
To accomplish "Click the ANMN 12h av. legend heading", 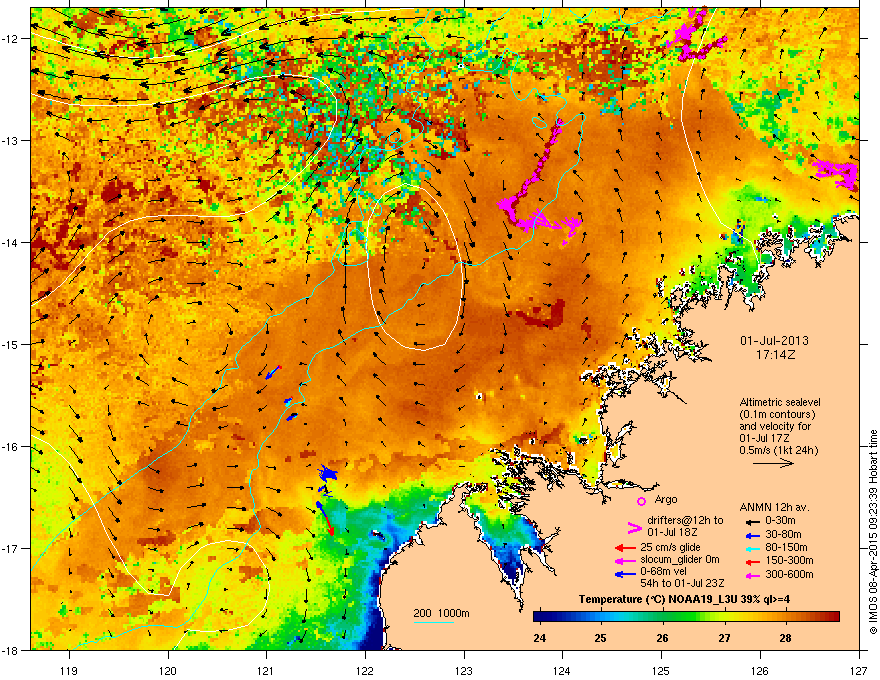I will pos(776,506).
